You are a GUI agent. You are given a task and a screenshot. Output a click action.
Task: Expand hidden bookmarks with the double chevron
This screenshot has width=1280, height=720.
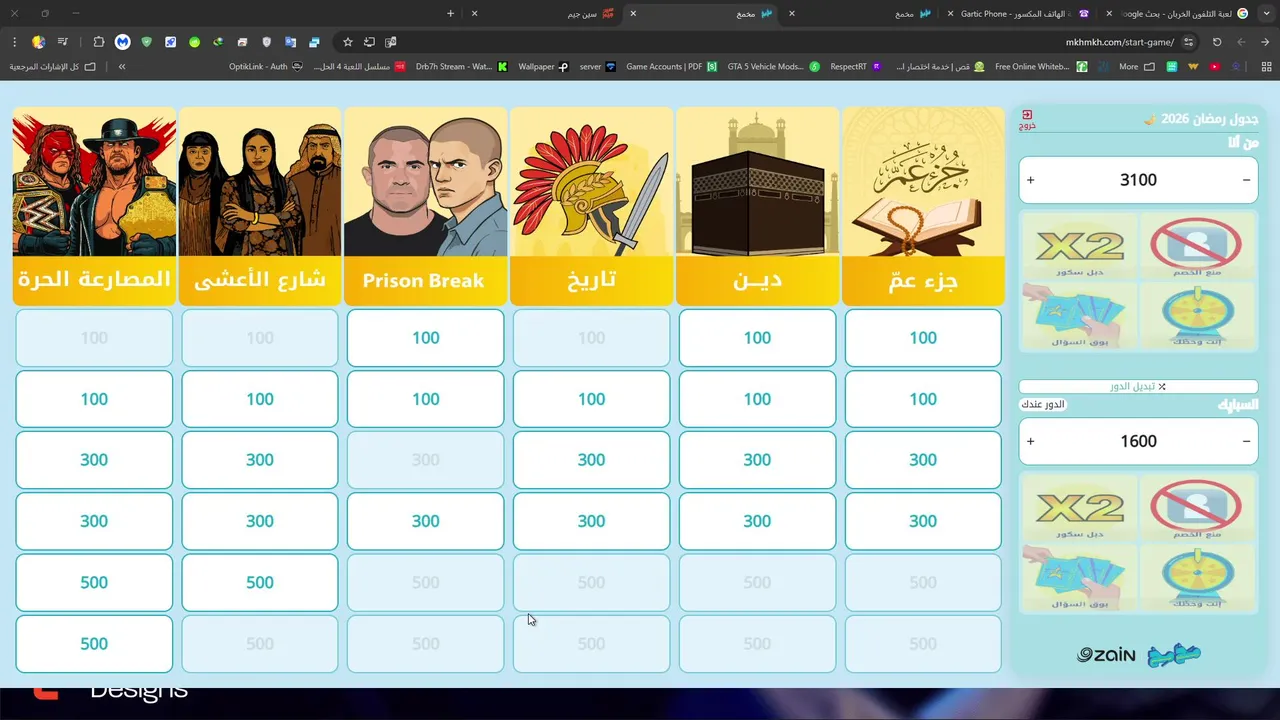coord(122,67)
